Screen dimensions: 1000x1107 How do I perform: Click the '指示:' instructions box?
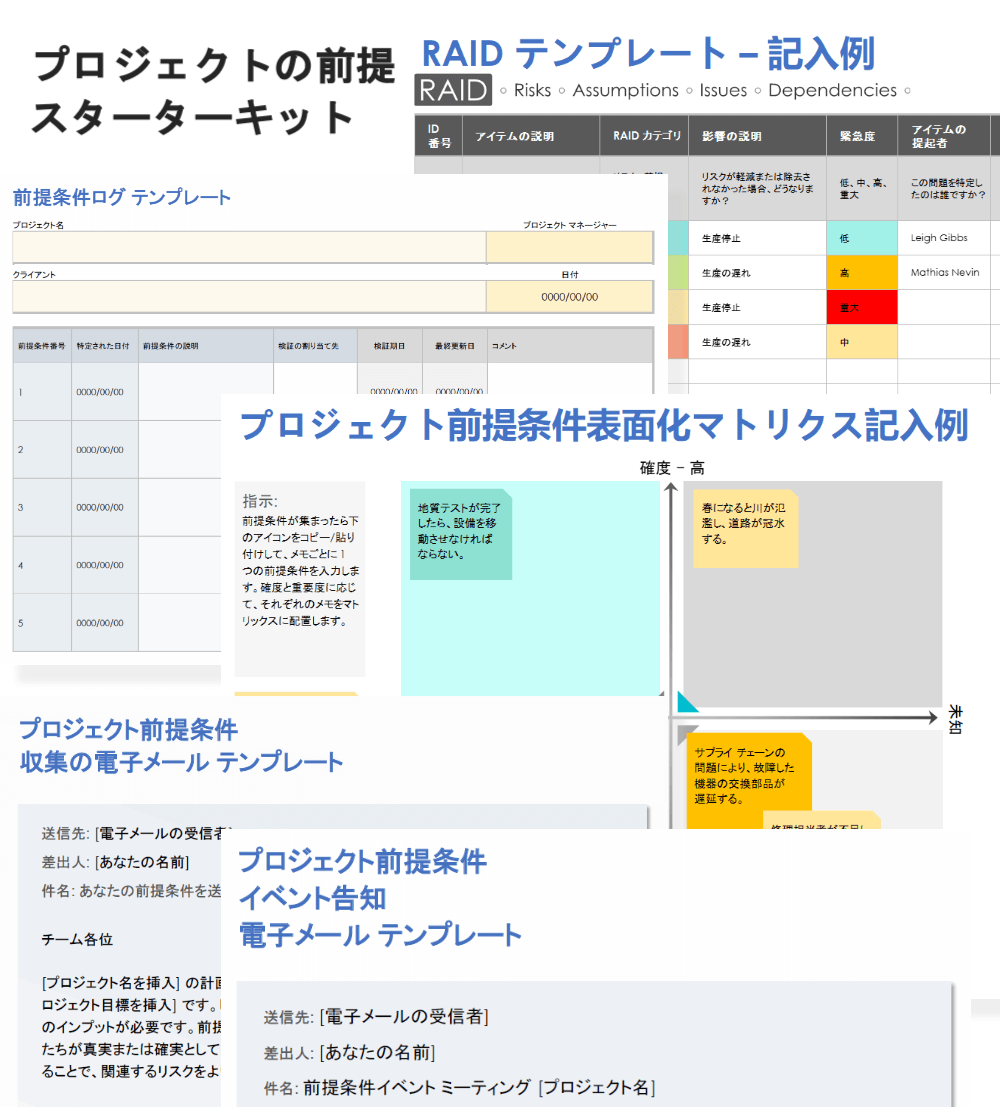[x=300, y=579]
